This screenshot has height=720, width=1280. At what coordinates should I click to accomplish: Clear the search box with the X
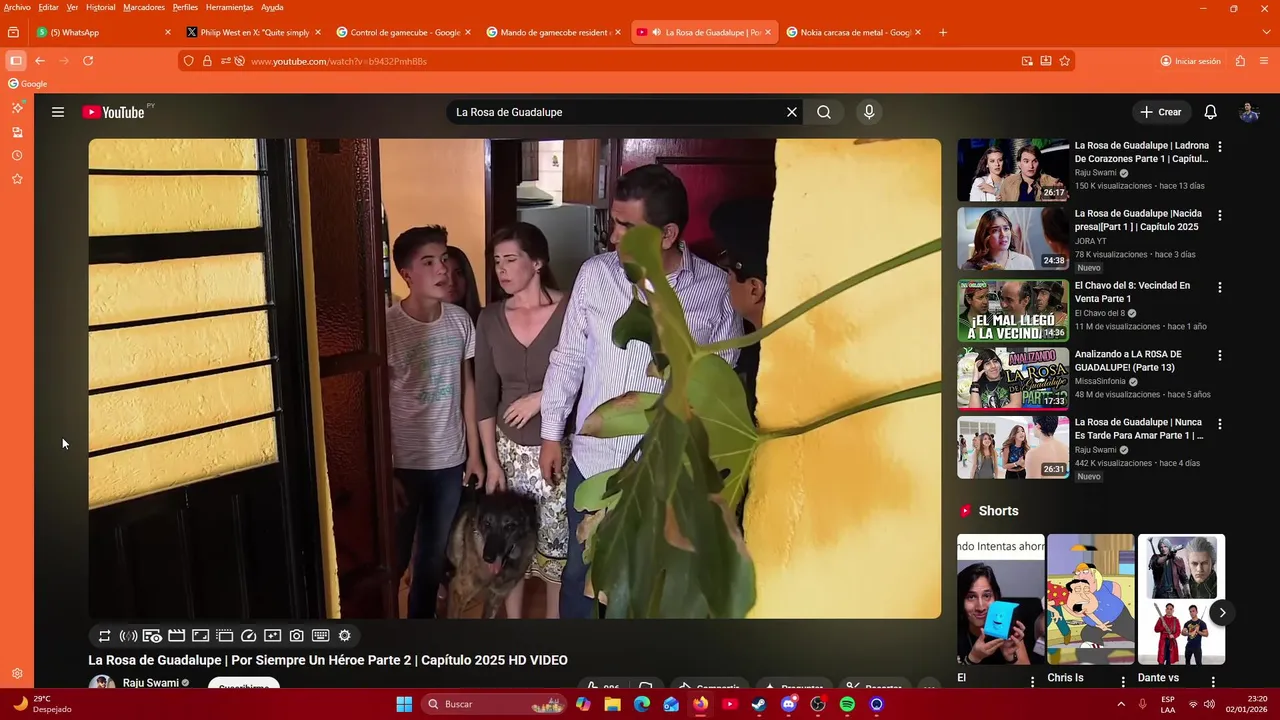tap(792, 112)
